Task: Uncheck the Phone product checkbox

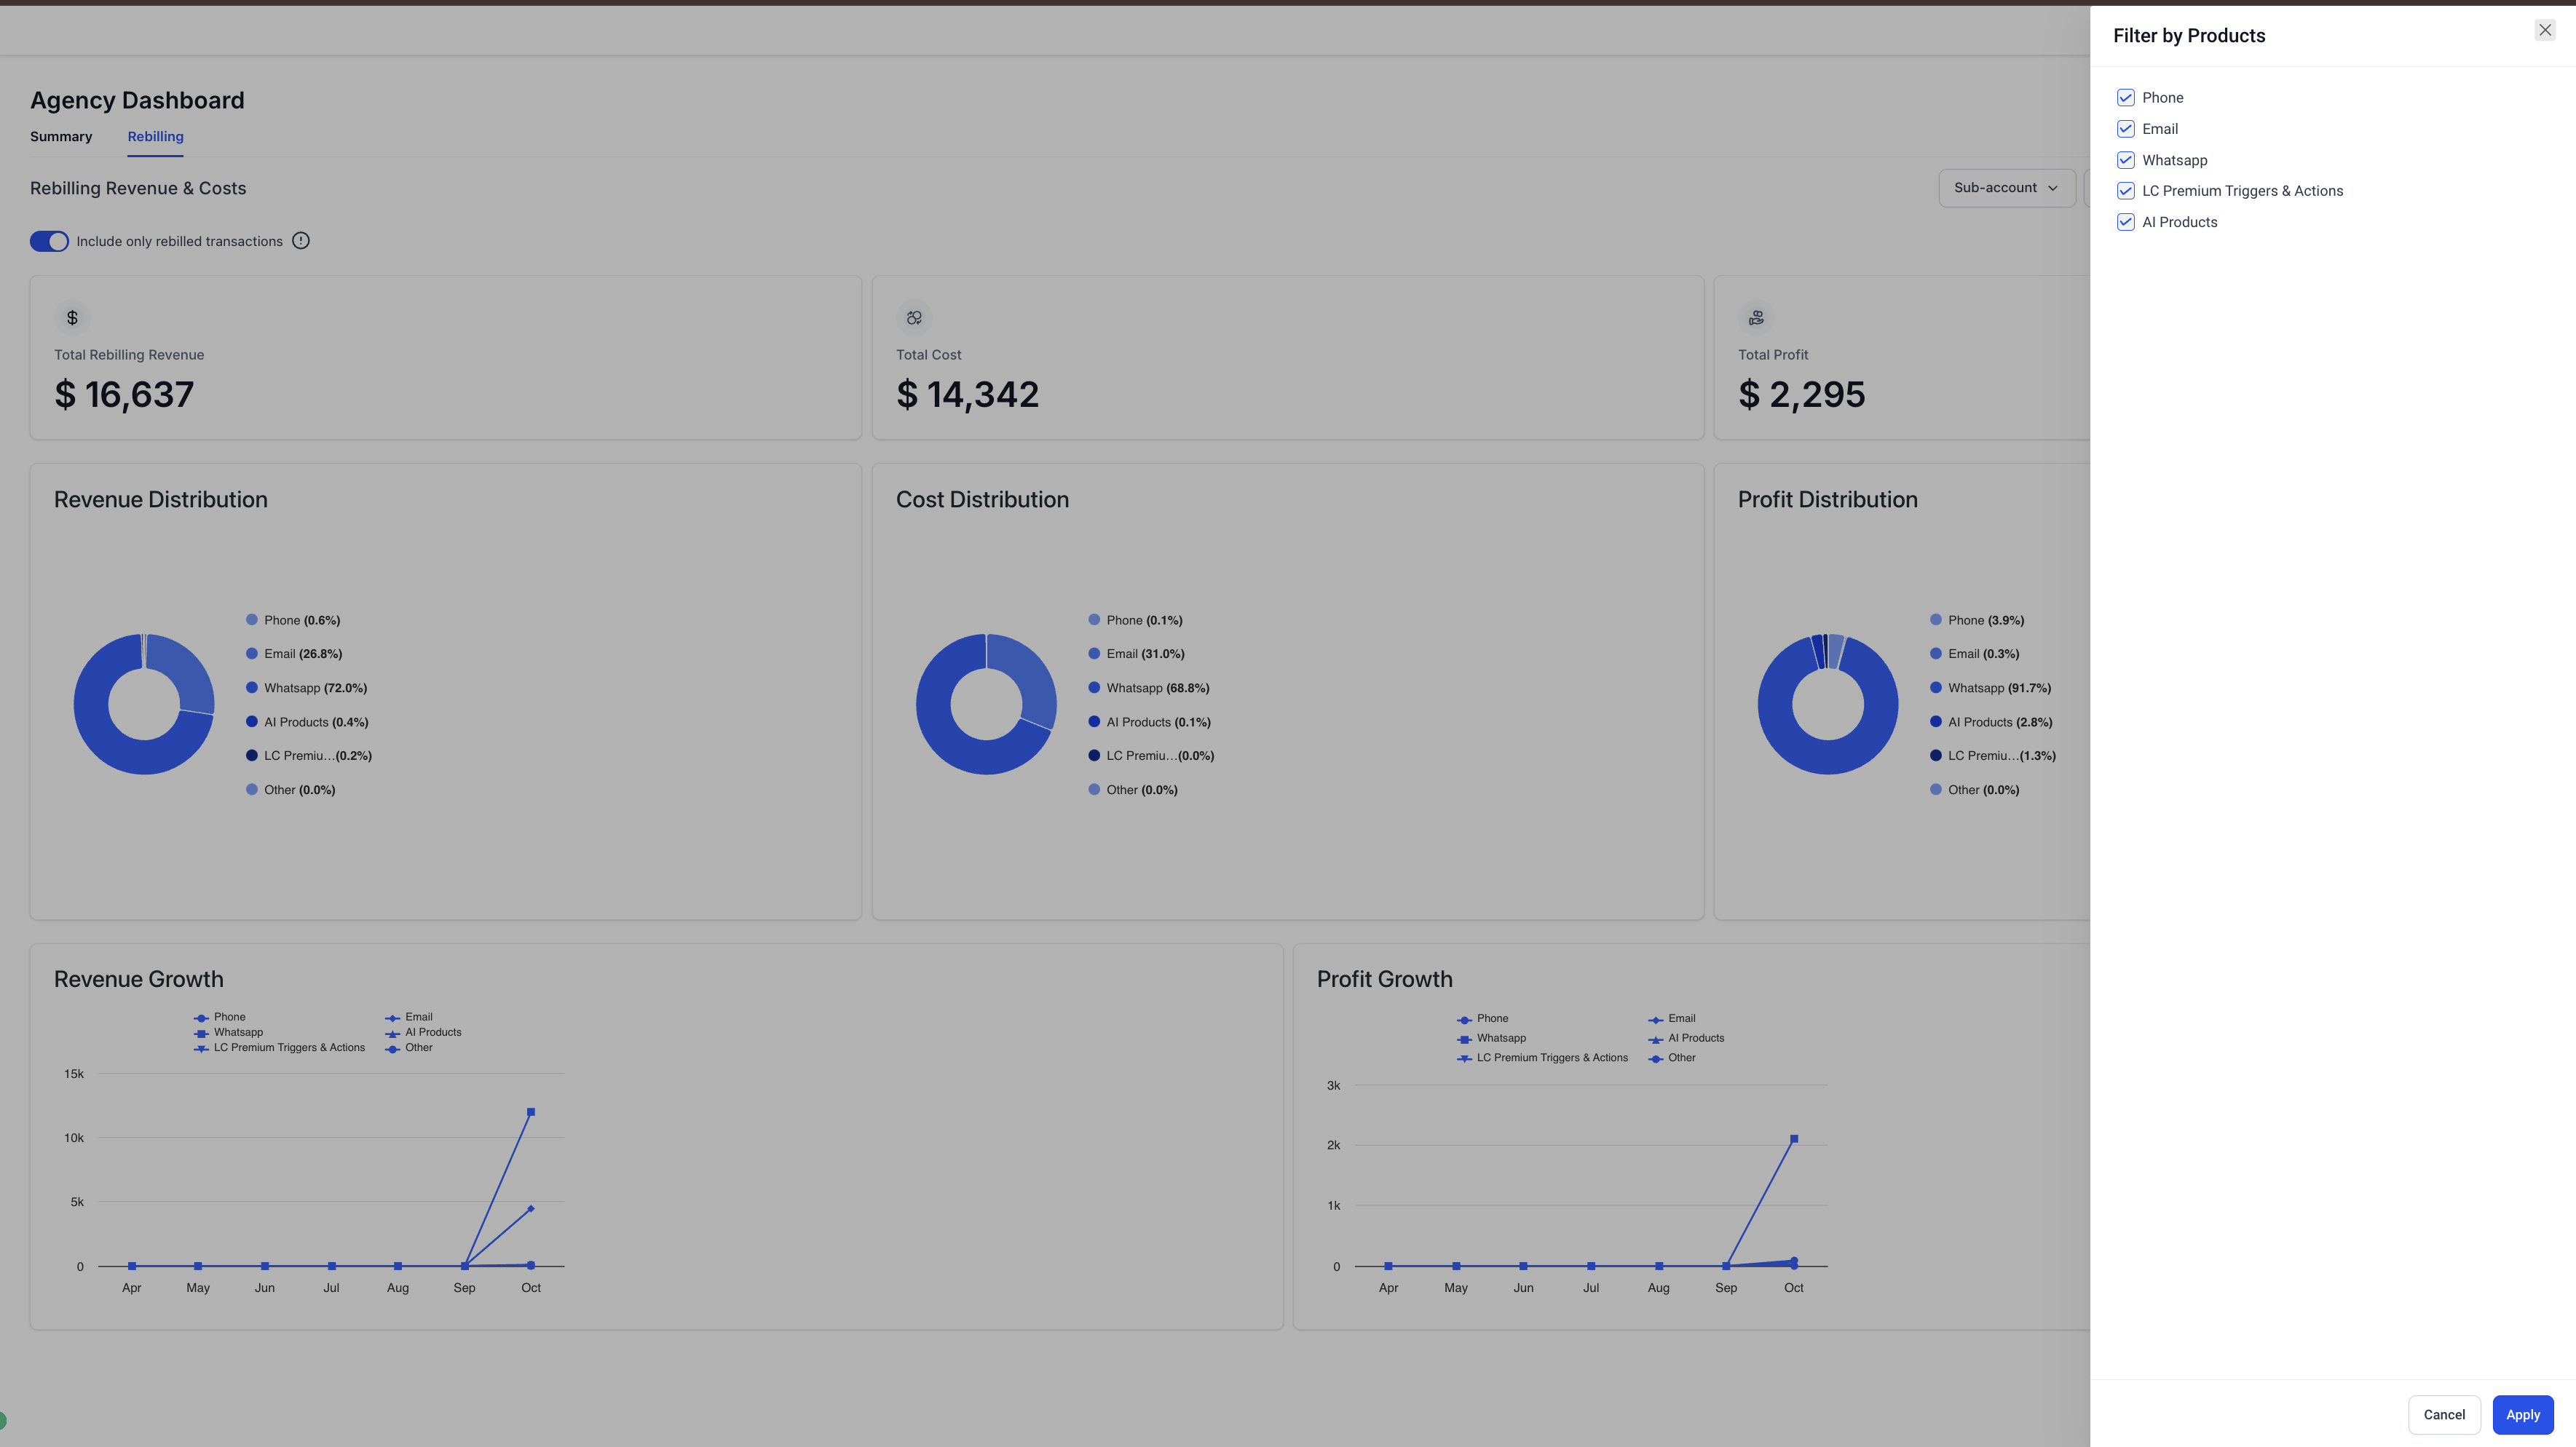Action: (x=2126, y=98)
